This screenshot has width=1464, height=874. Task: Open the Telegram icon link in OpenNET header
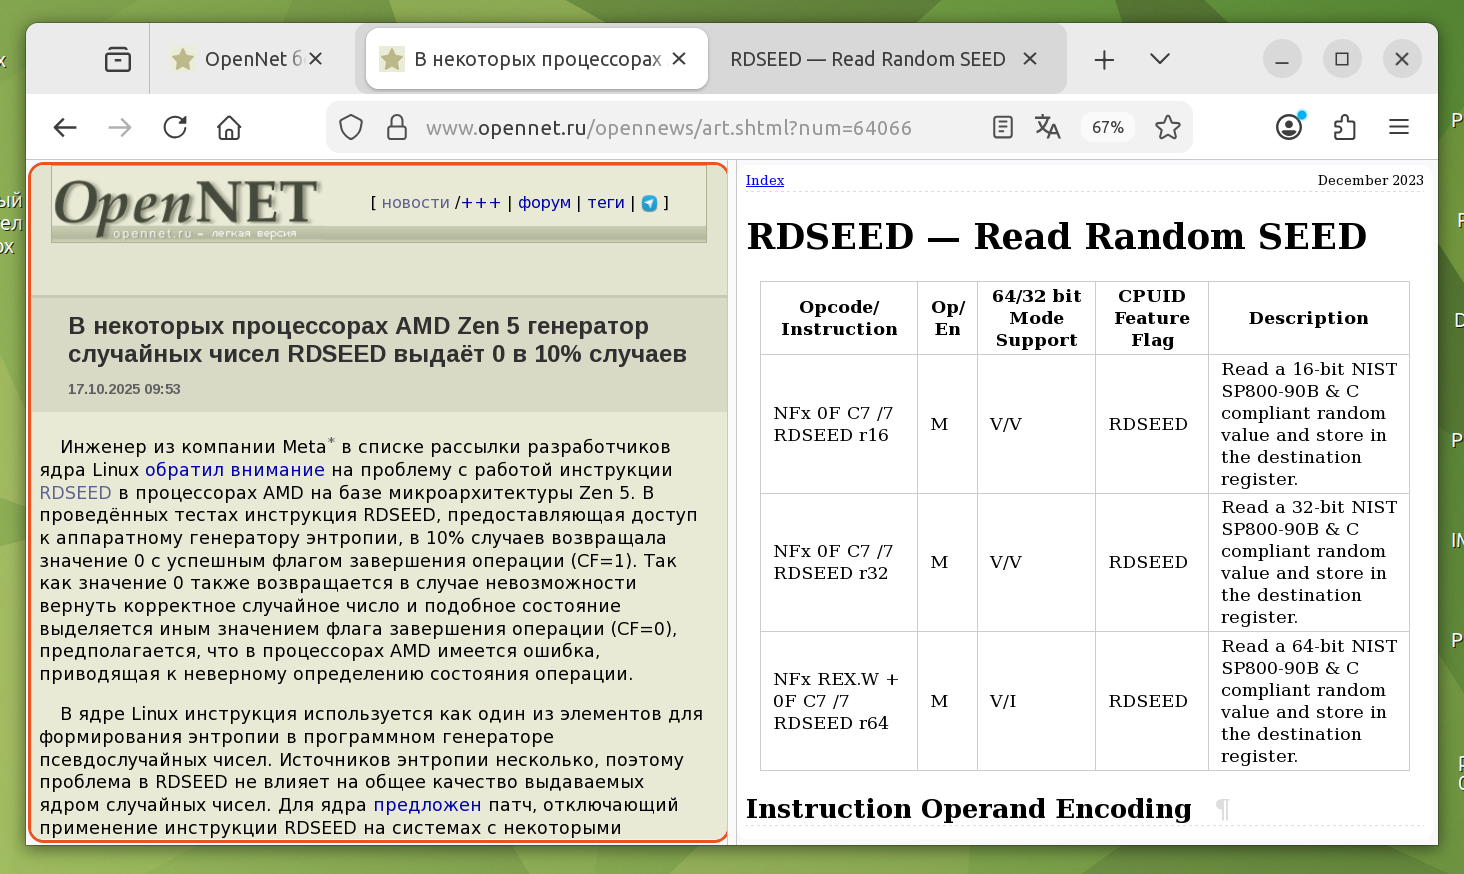coord(649,203)
